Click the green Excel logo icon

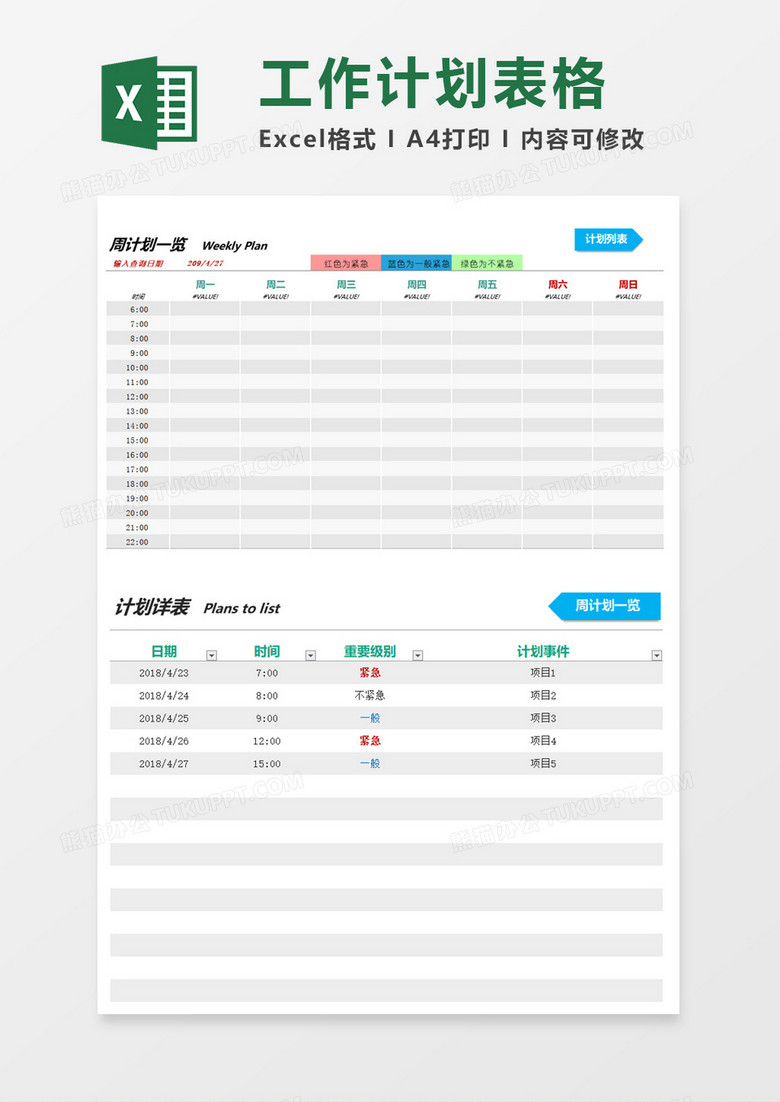[x=149, y=103]
